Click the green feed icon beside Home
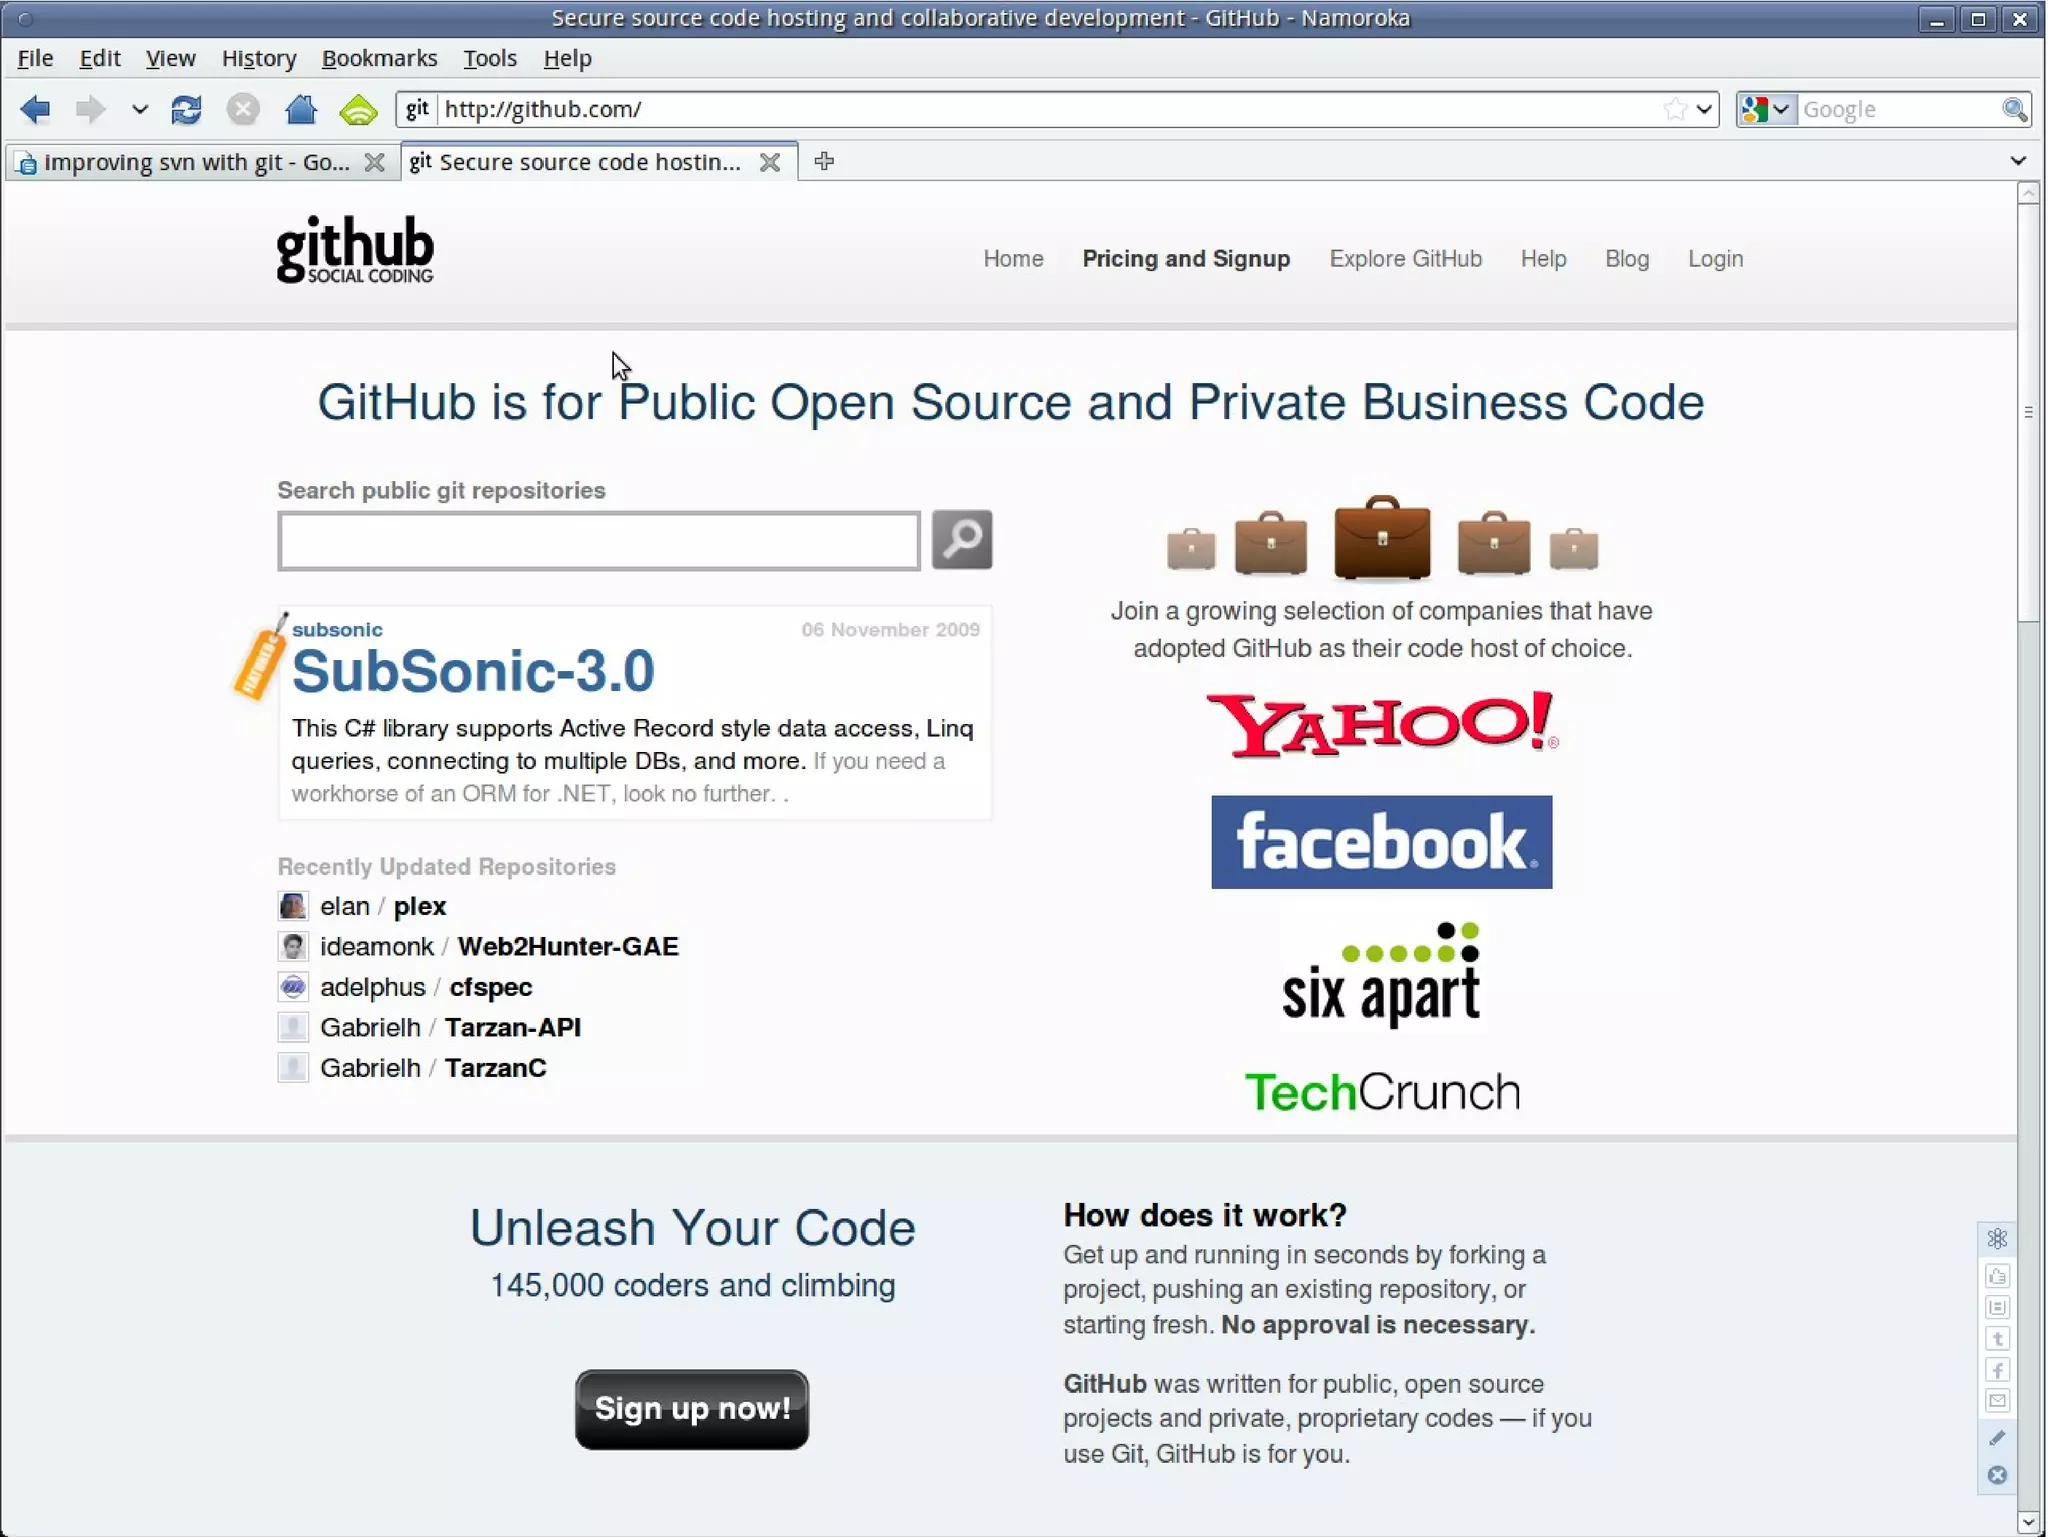 [x=358, y=110]
